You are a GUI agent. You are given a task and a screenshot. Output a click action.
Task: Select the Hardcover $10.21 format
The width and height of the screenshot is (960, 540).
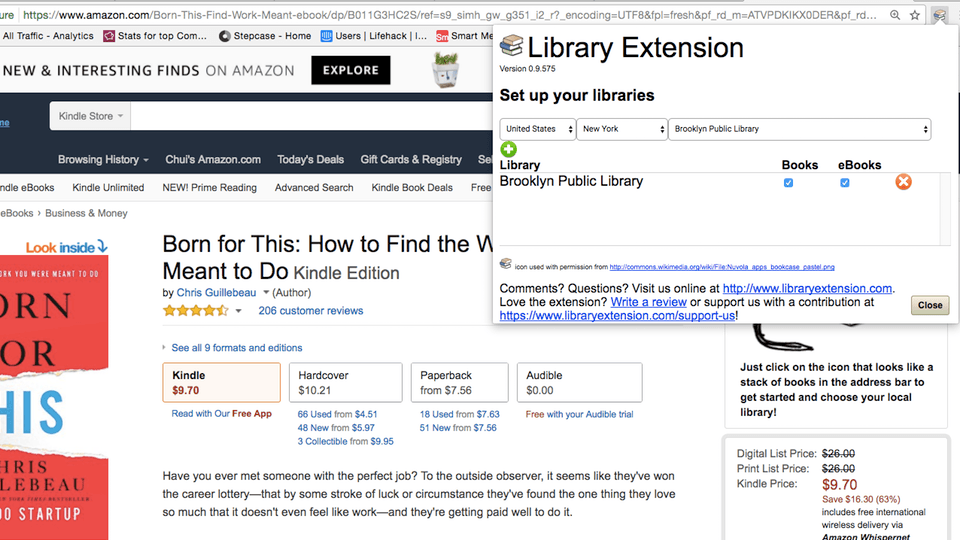pyautogui.click(x=345, y=383)
